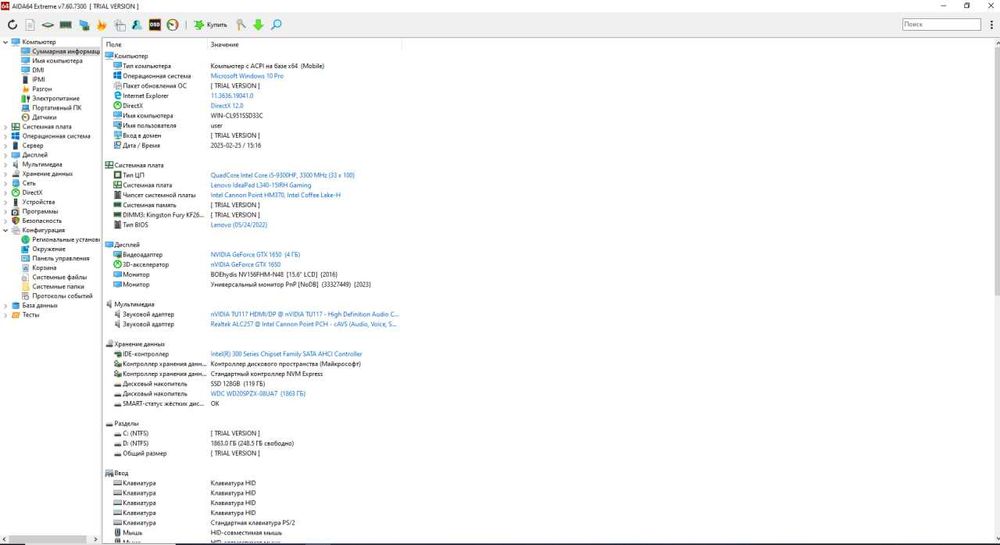Click the key-shaped toolbar icon
This screenshot has width=1000, height=545.
pos(240,25)
